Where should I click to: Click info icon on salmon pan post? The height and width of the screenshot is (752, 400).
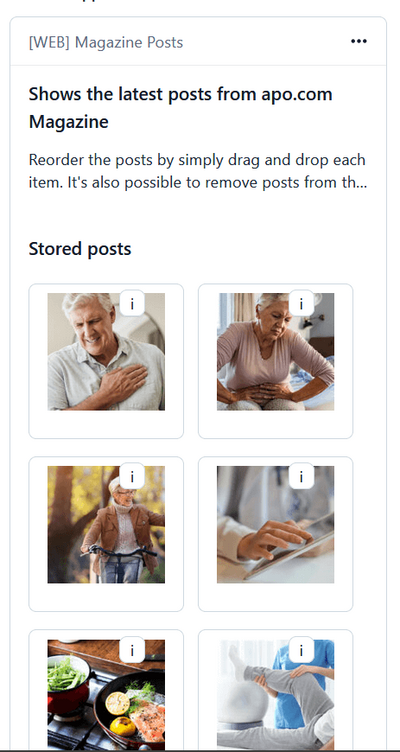click(132, 650)
